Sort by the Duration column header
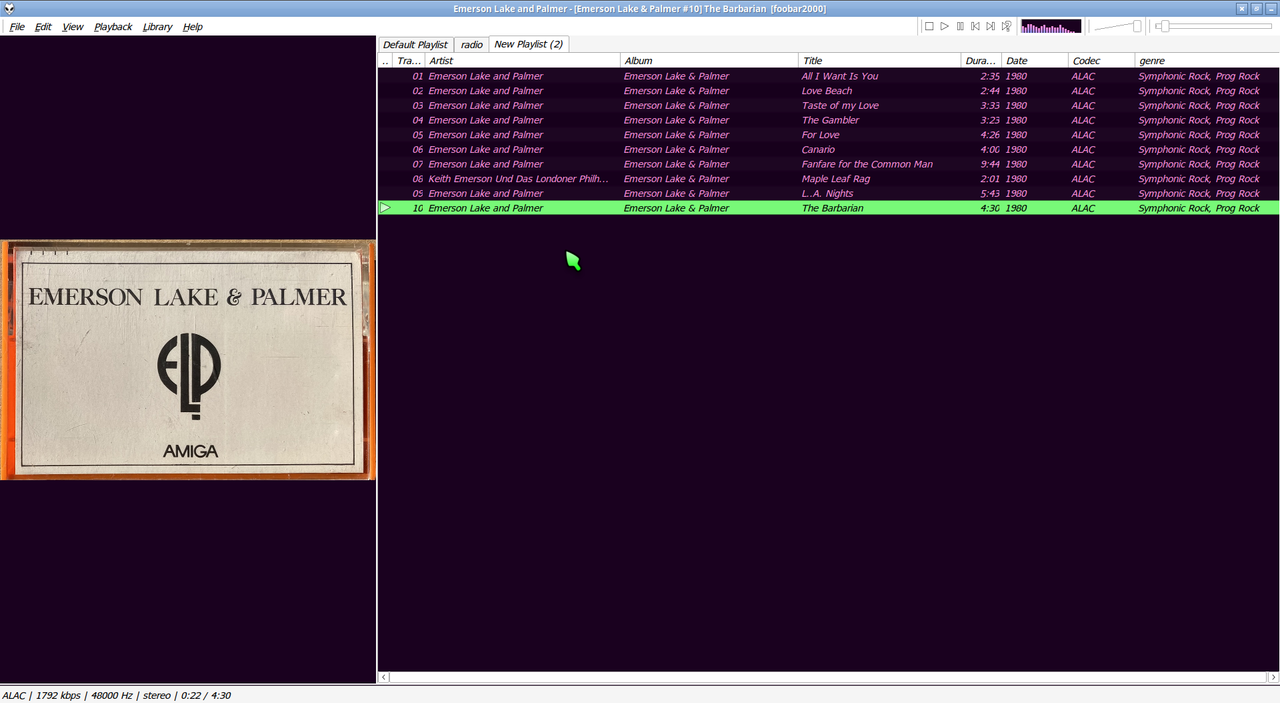The height and width of the screenshot is (703, 1280). 981,61
